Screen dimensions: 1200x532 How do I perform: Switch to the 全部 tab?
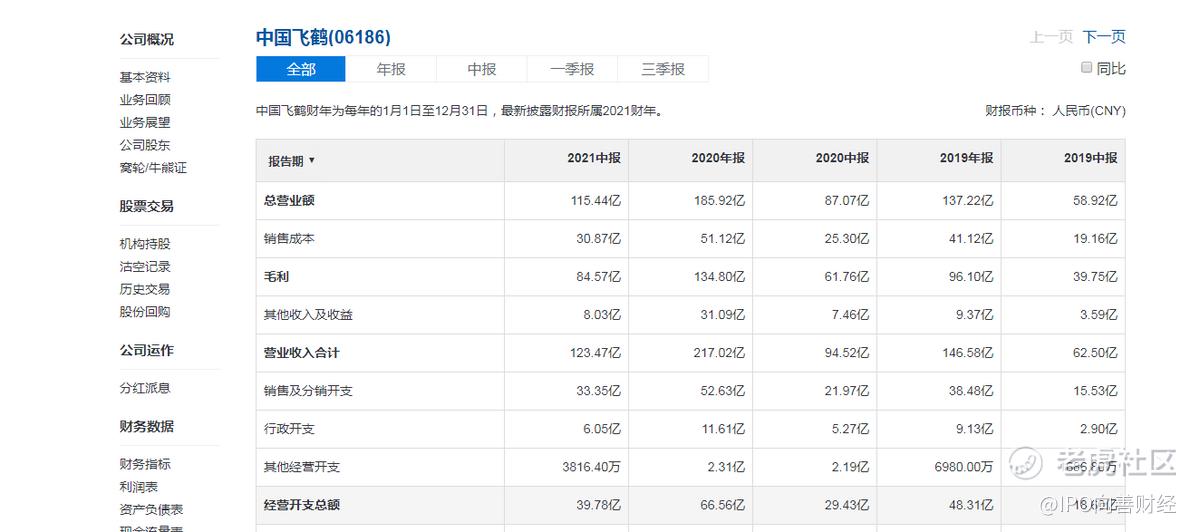click(x=301, y=69)
